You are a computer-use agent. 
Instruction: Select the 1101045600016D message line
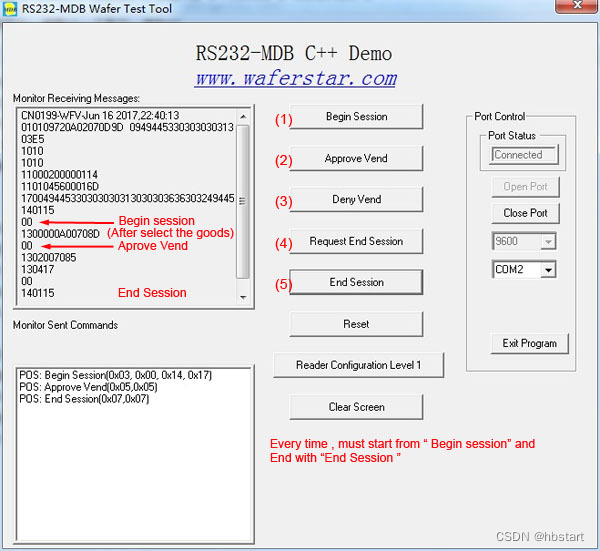[x=60, y=187]
